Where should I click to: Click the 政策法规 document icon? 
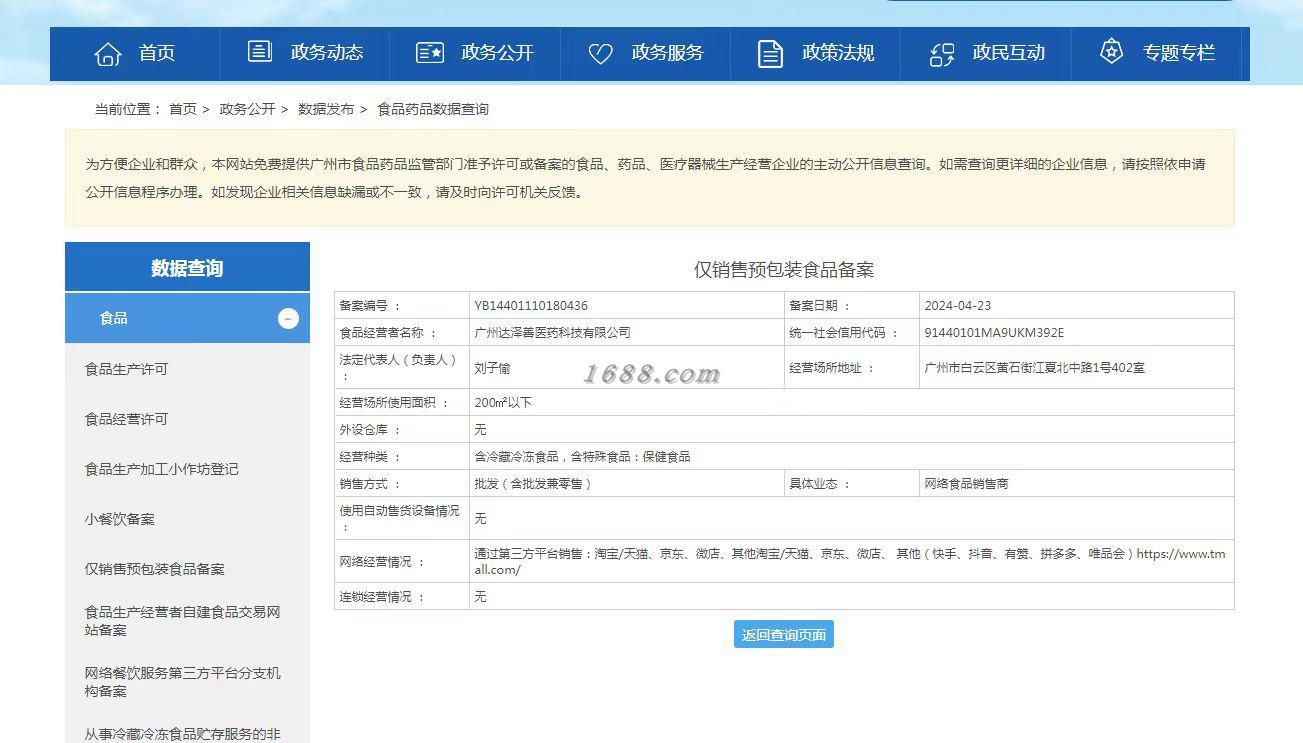click(770, 54)
